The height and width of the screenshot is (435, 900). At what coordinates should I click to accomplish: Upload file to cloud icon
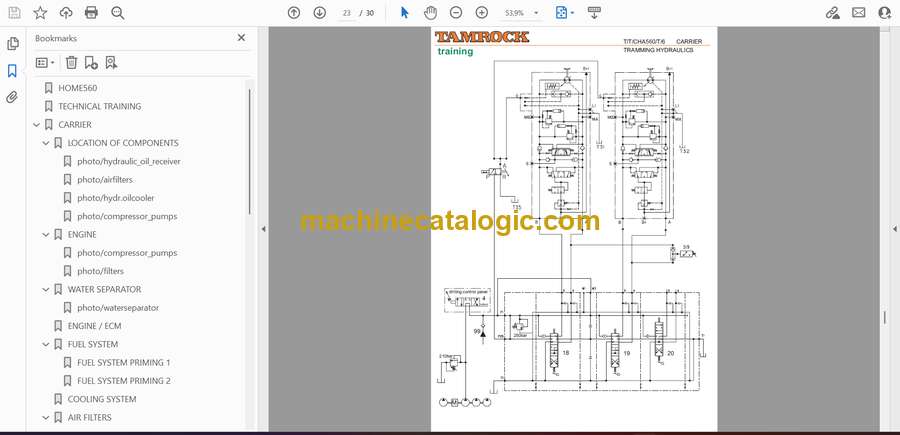(x=66, y=13)
